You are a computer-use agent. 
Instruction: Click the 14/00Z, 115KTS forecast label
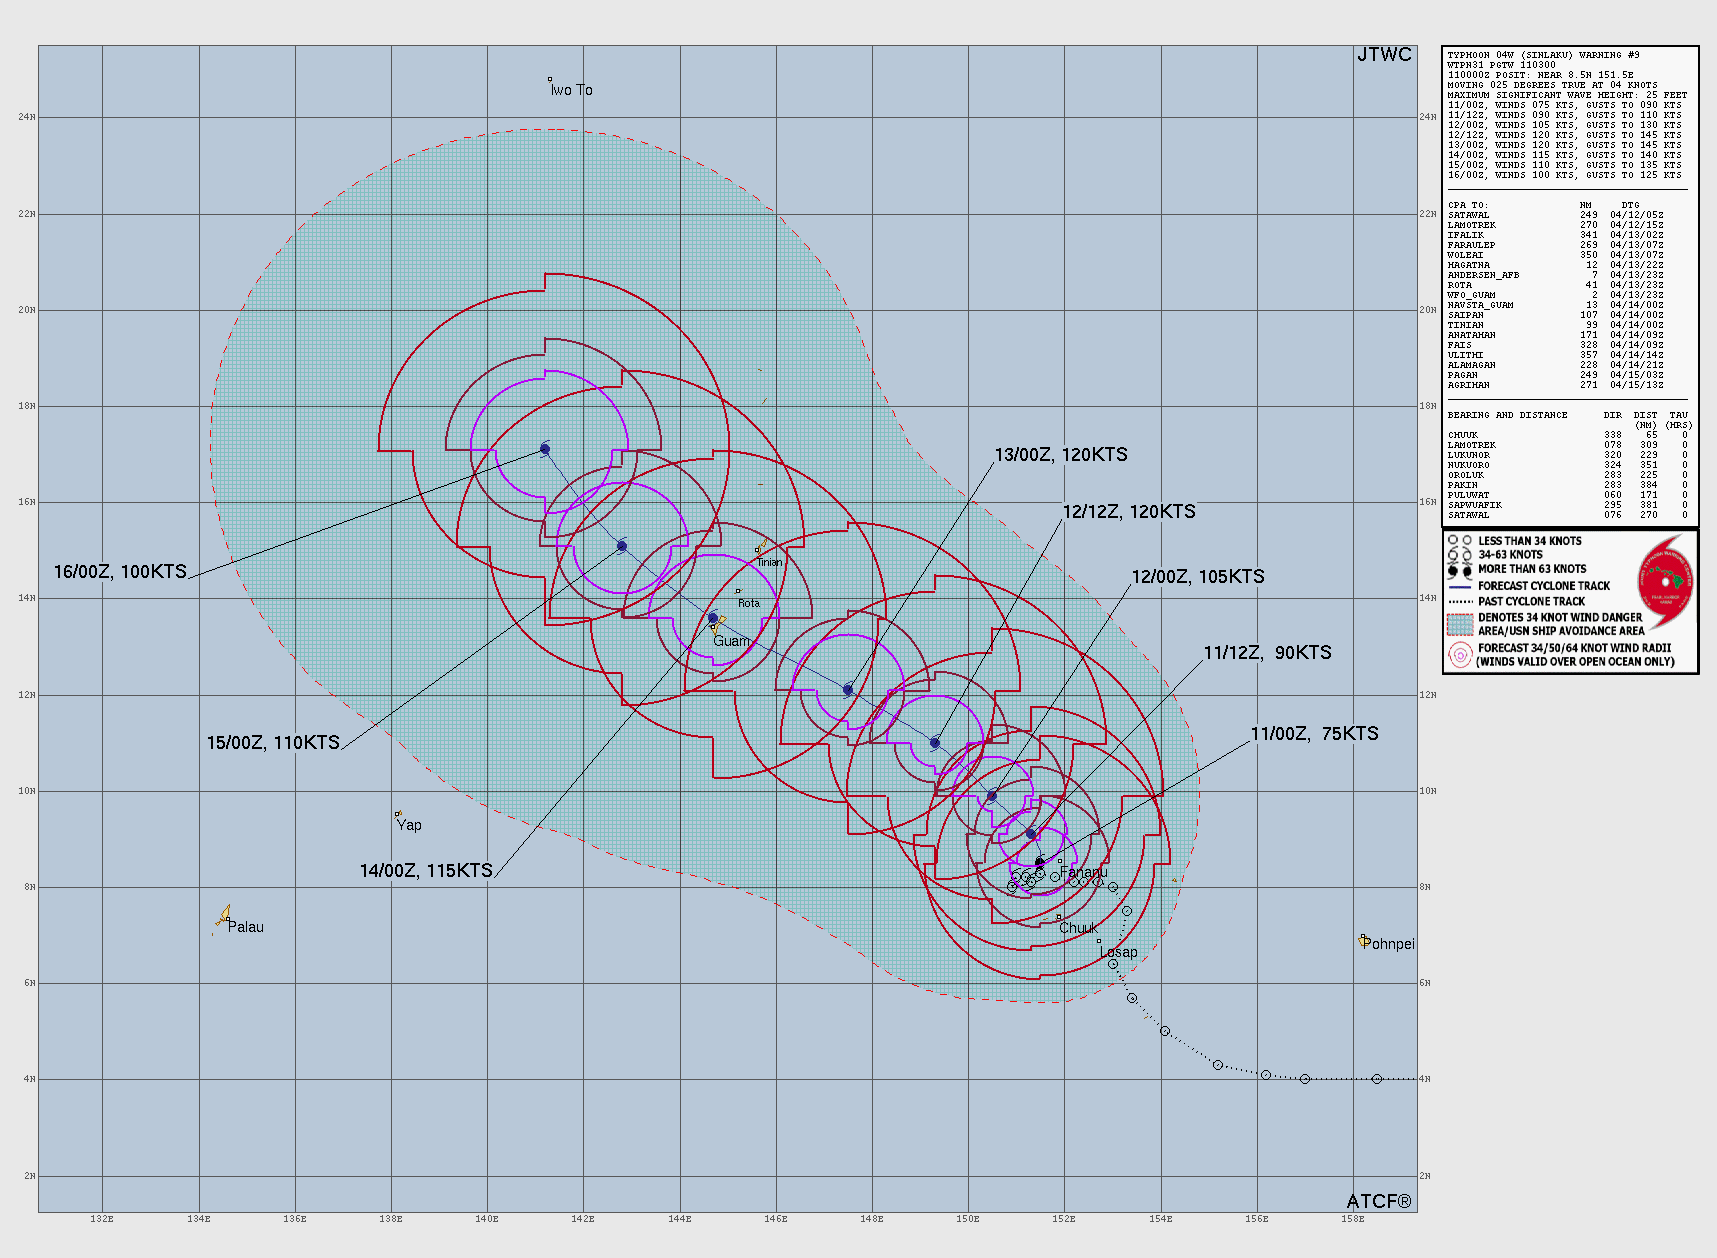pos(424,870)
